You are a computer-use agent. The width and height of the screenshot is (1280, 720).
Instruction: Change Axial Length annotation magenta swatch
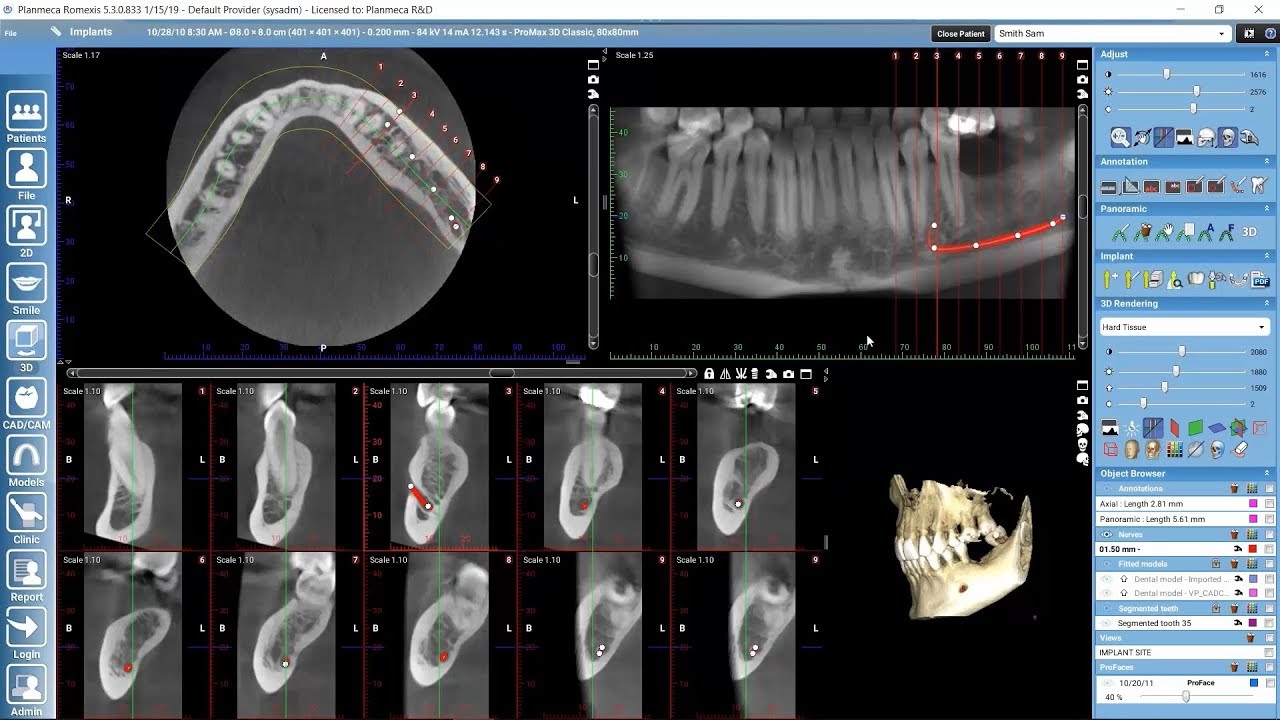pos(1252,504)
